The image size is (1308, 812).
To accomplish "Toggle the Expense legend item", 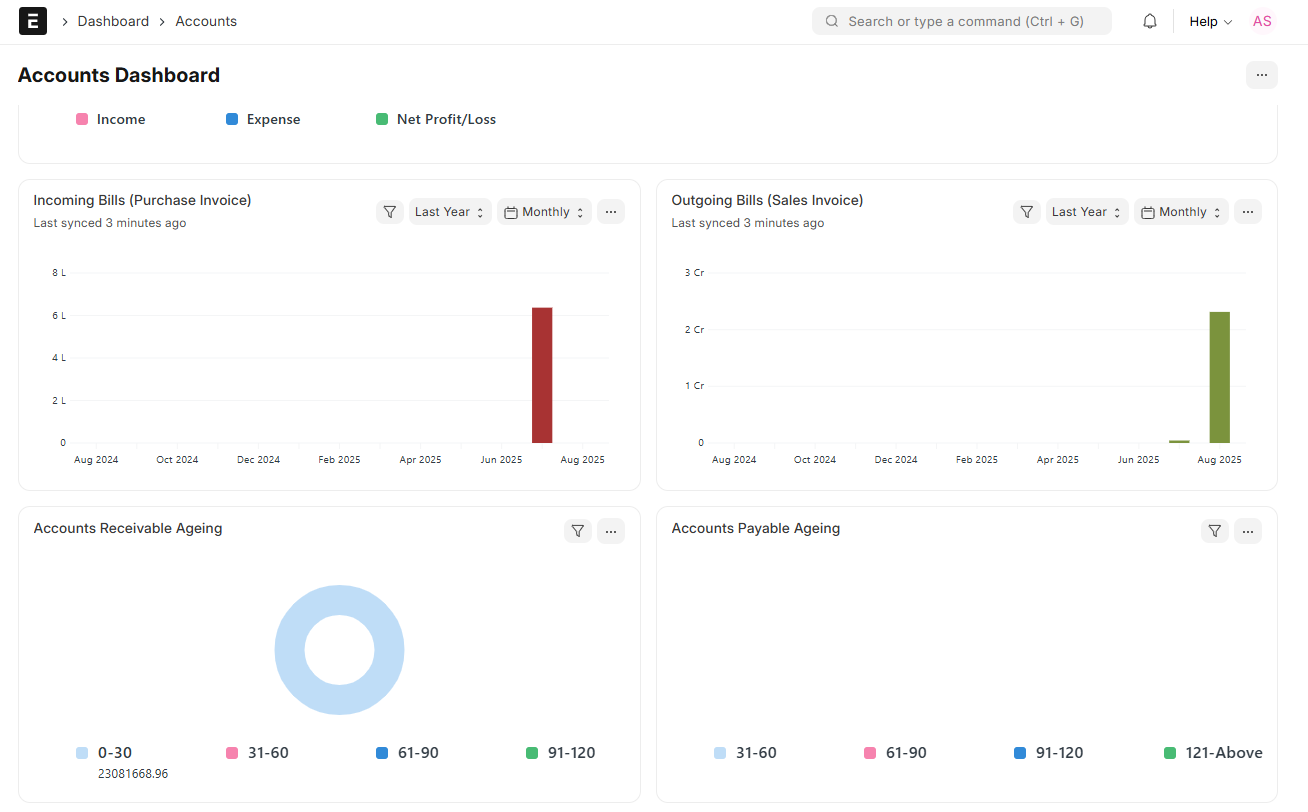I will (x=263, y=119).
